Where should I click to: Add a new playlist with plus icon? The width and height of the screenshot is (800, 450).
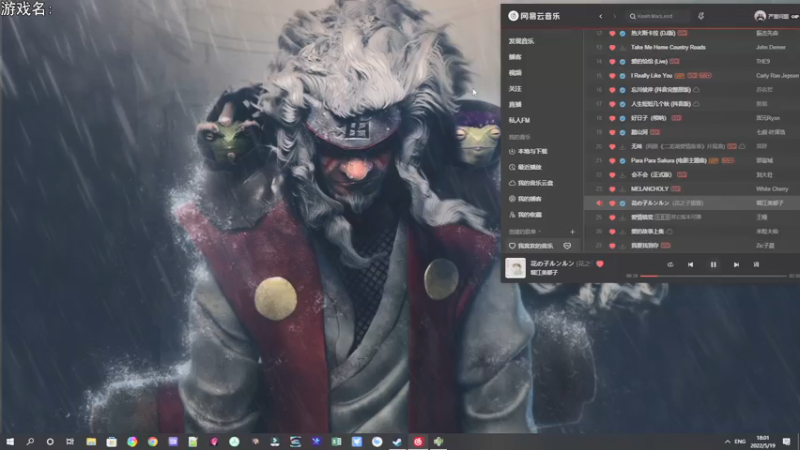pyautogui.click(x=572, y=232)
